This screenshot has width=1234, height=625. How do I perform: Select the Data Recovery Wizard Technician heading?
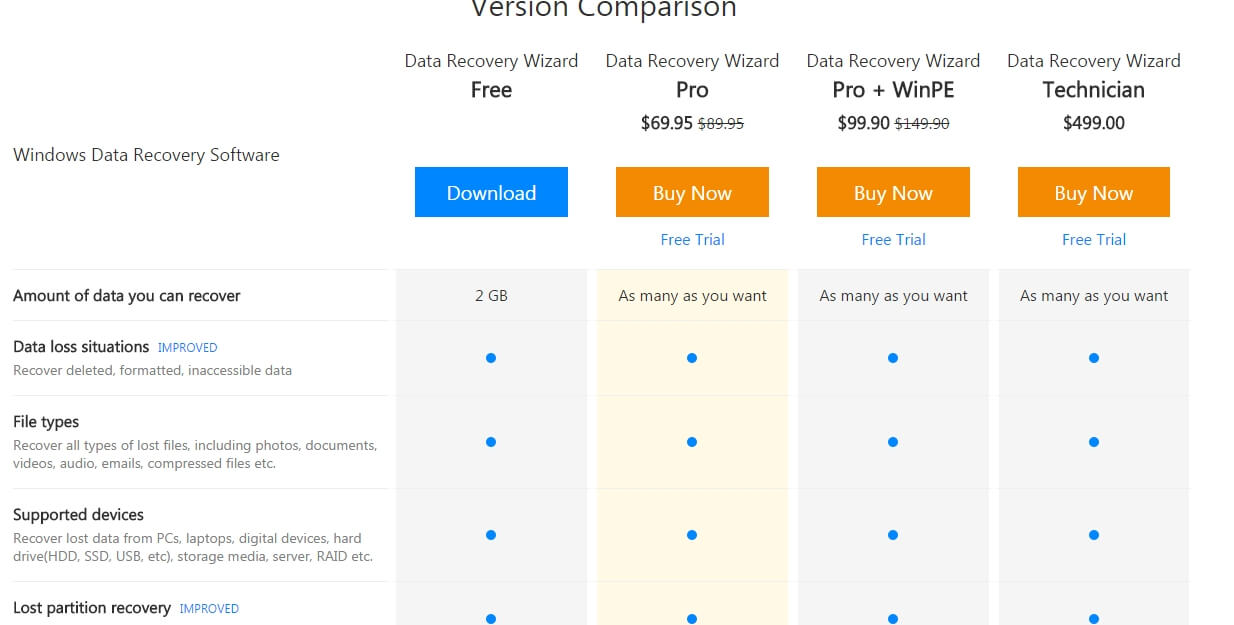1094,75
